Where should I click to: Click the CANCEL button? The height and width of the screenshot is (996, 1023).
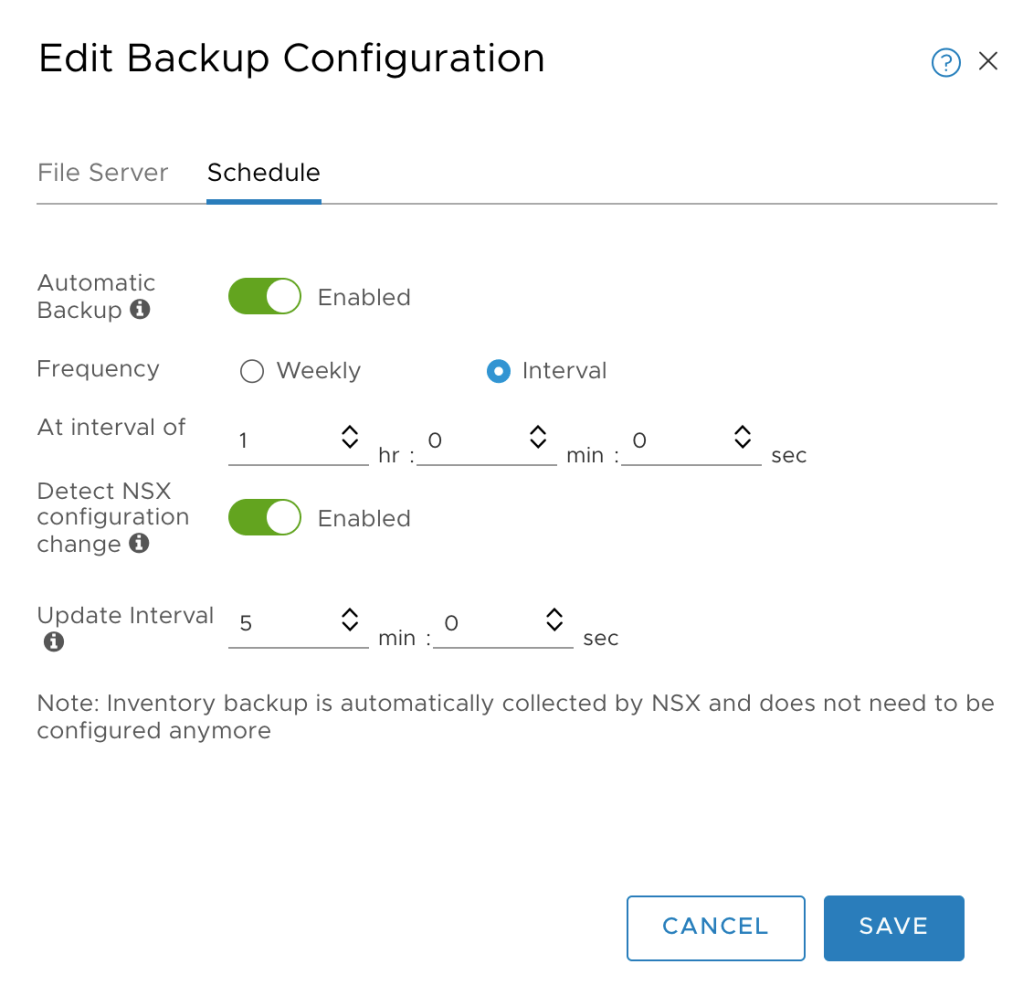coord(715,927)
